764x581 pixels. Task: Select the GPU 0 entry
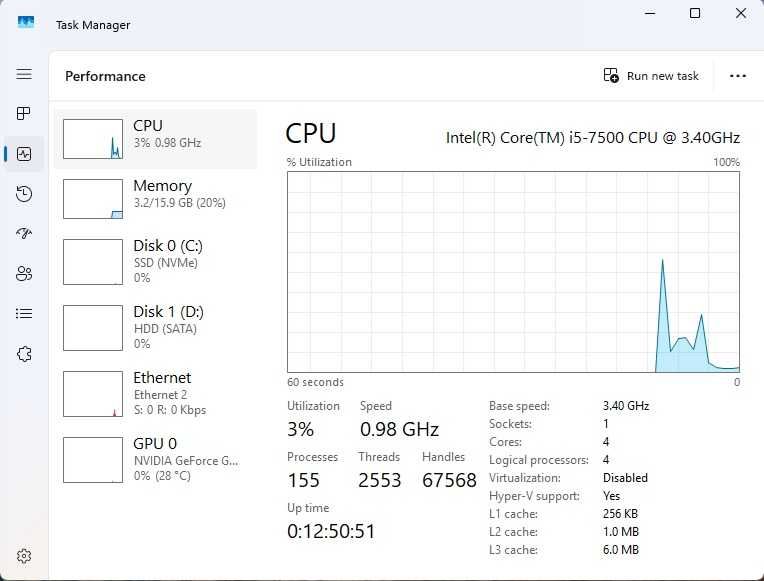[x=155, y=459]
